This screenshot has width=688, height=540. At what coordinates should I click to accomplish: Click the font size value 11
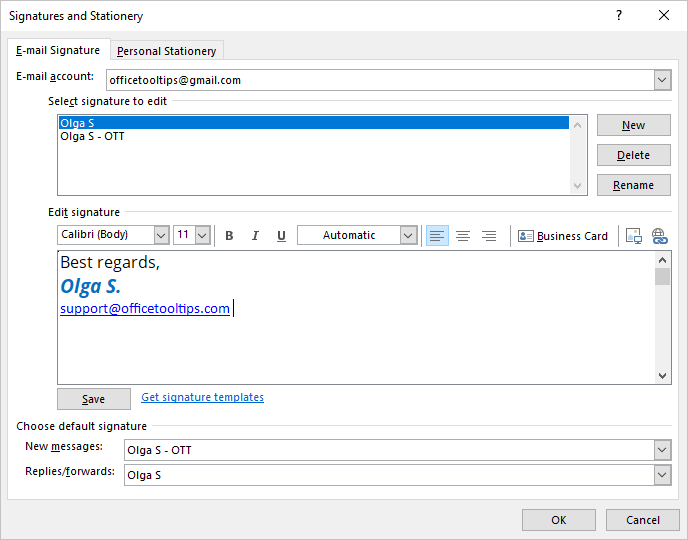183,235
